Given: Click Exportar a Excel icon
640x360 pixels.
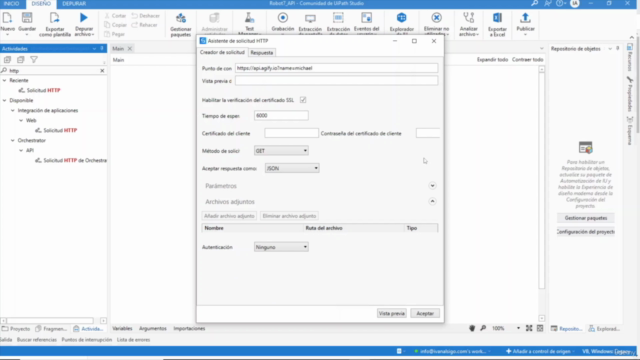Looking at the screenshot, I should coord(497,18).
